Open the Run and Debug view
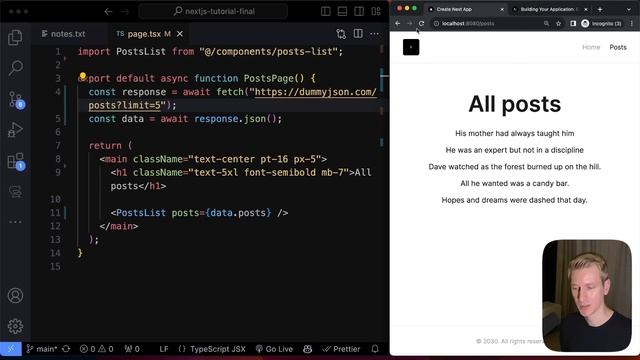Viewport: 640px width, 360px height. tap(16, 130)
